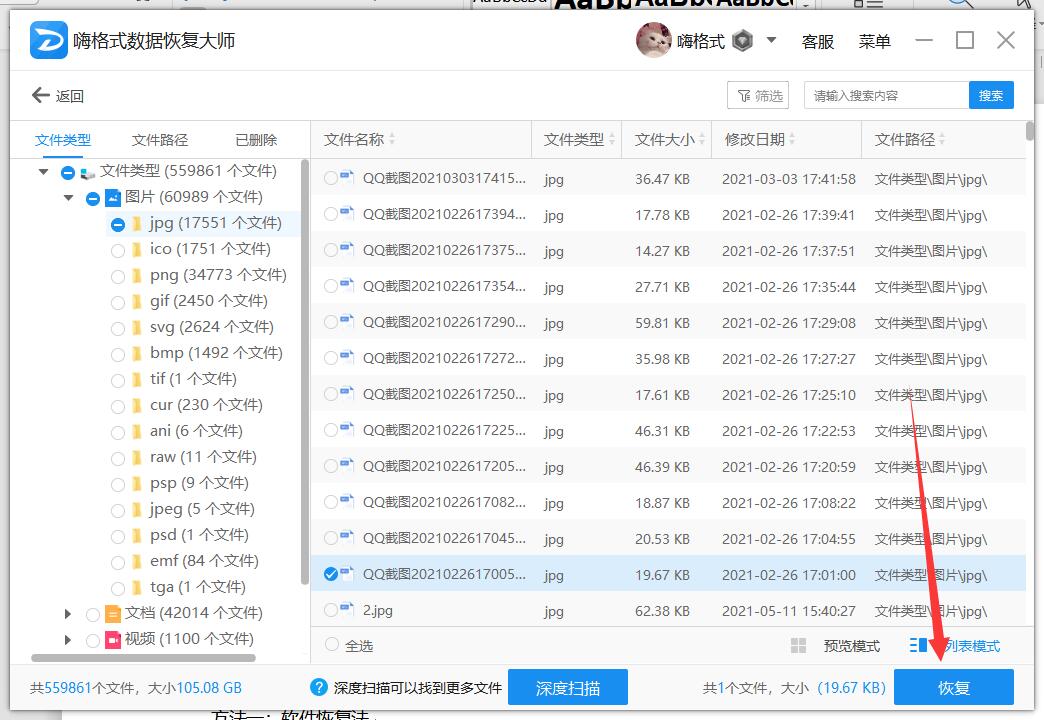Tick the png (34773 个文件) checkbox

click(x=118, y=276)
